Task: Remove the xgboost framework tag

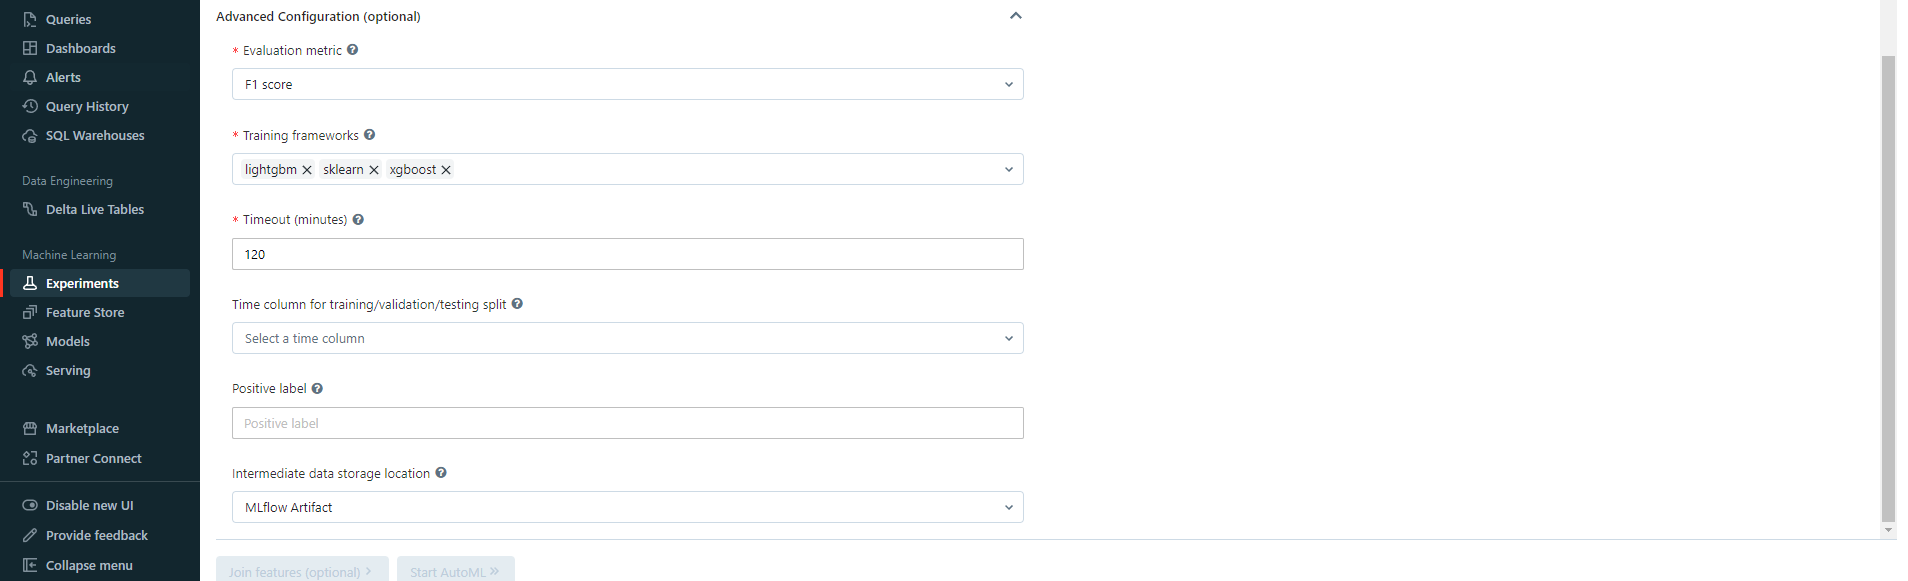Action: (446, 170)
